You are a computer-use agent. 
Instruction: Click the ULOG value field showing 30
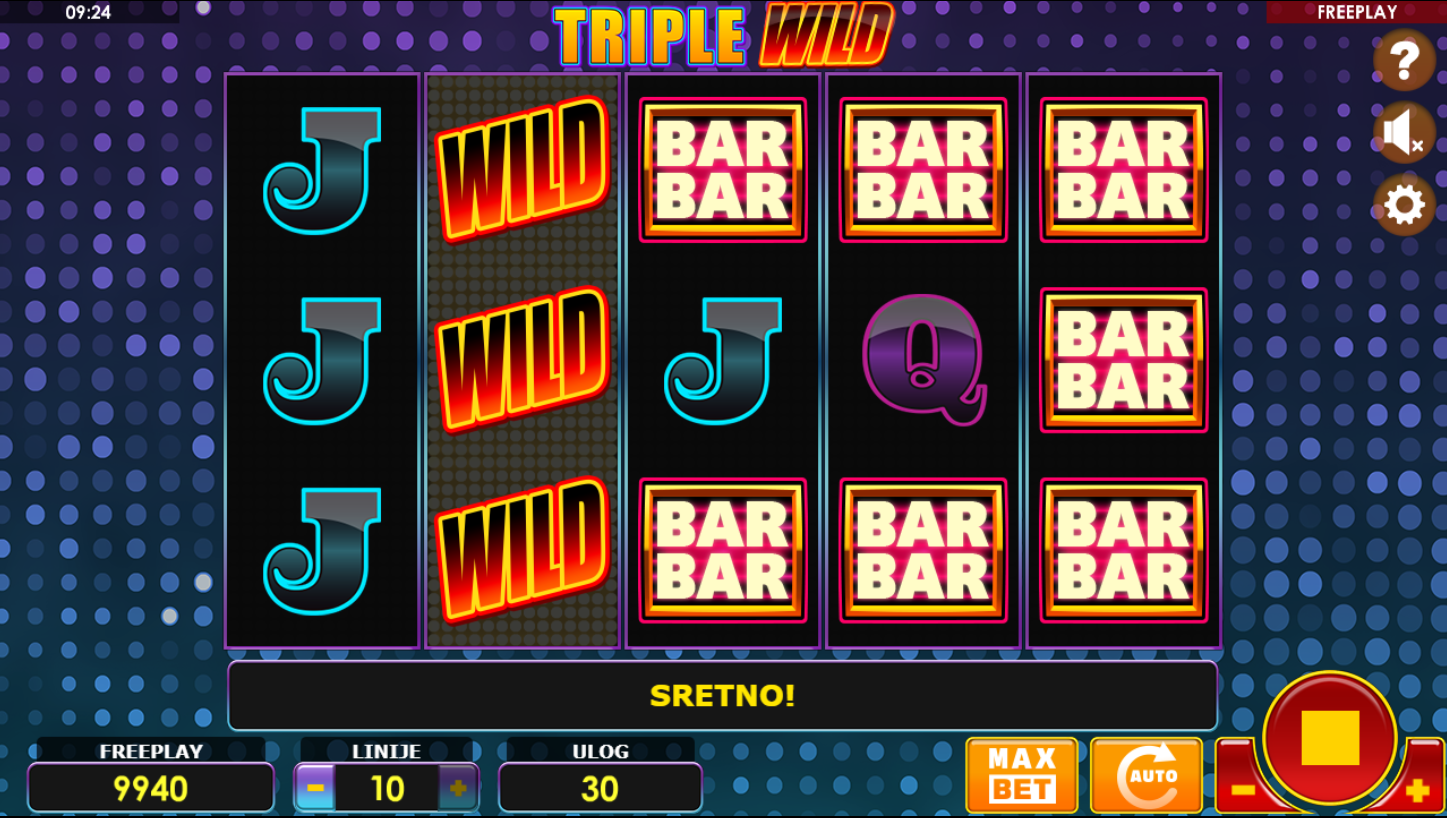click(600, 788)
